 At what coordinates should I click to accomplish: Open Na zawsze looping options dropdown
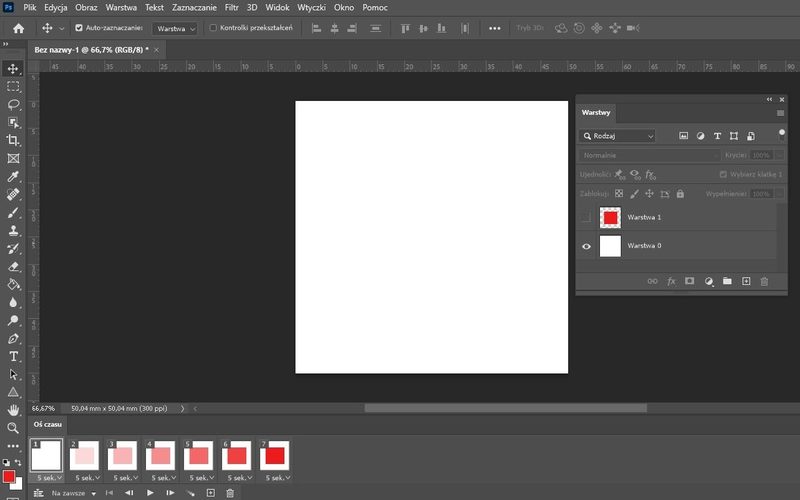click(x=73, y=493)
